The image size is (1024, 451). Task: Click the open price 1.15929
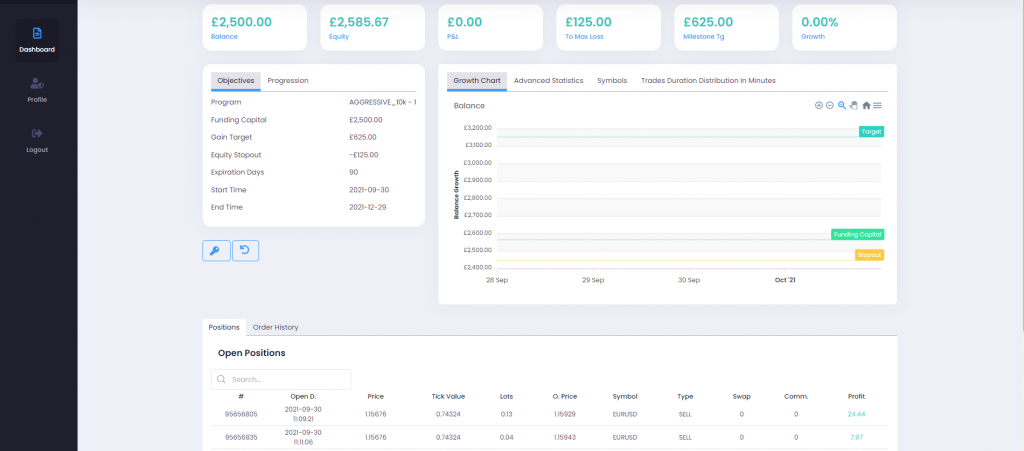coord(565,414)
